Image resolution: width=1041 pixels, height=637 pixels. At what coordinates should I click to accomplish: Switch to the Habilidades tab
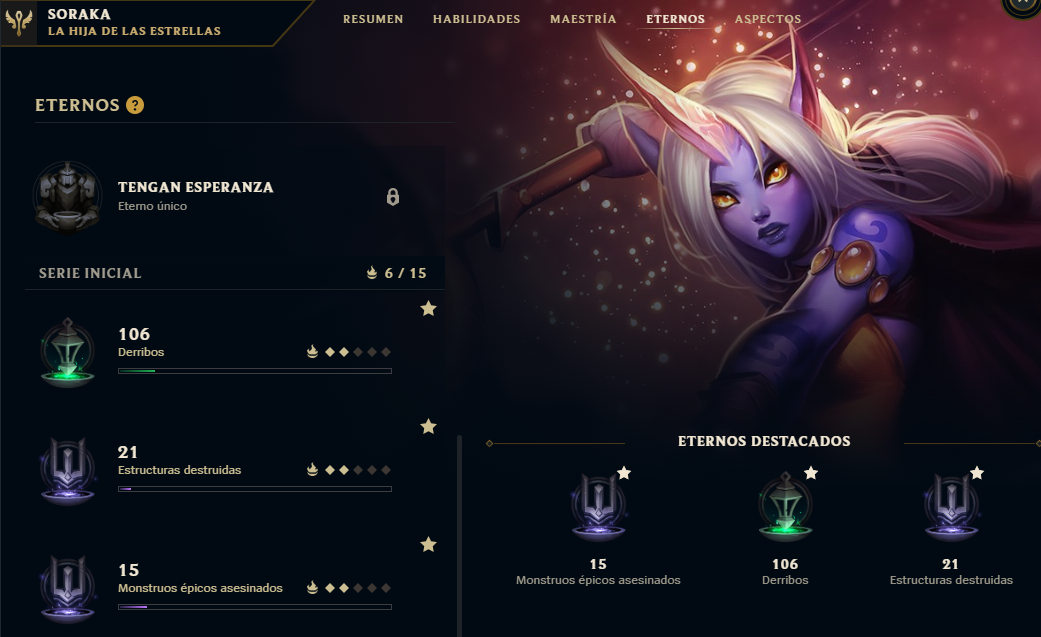[477, 19]
